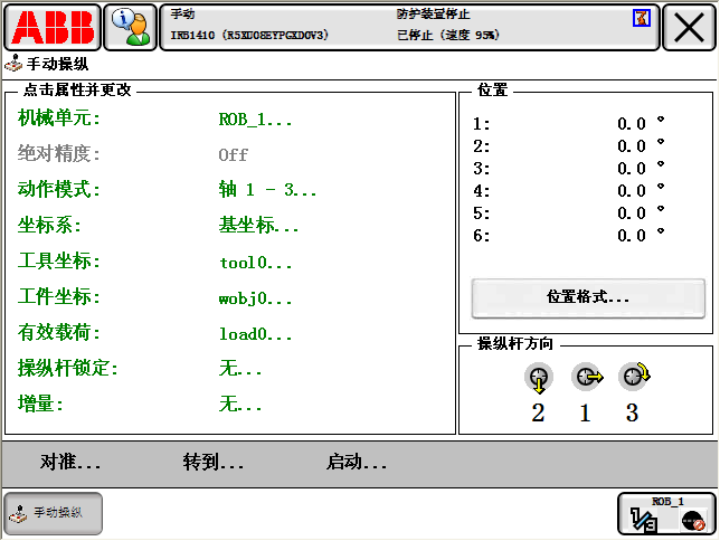
Task: Change motion mode 轴 1 - 3...
Action: click(x=268, y=190)
